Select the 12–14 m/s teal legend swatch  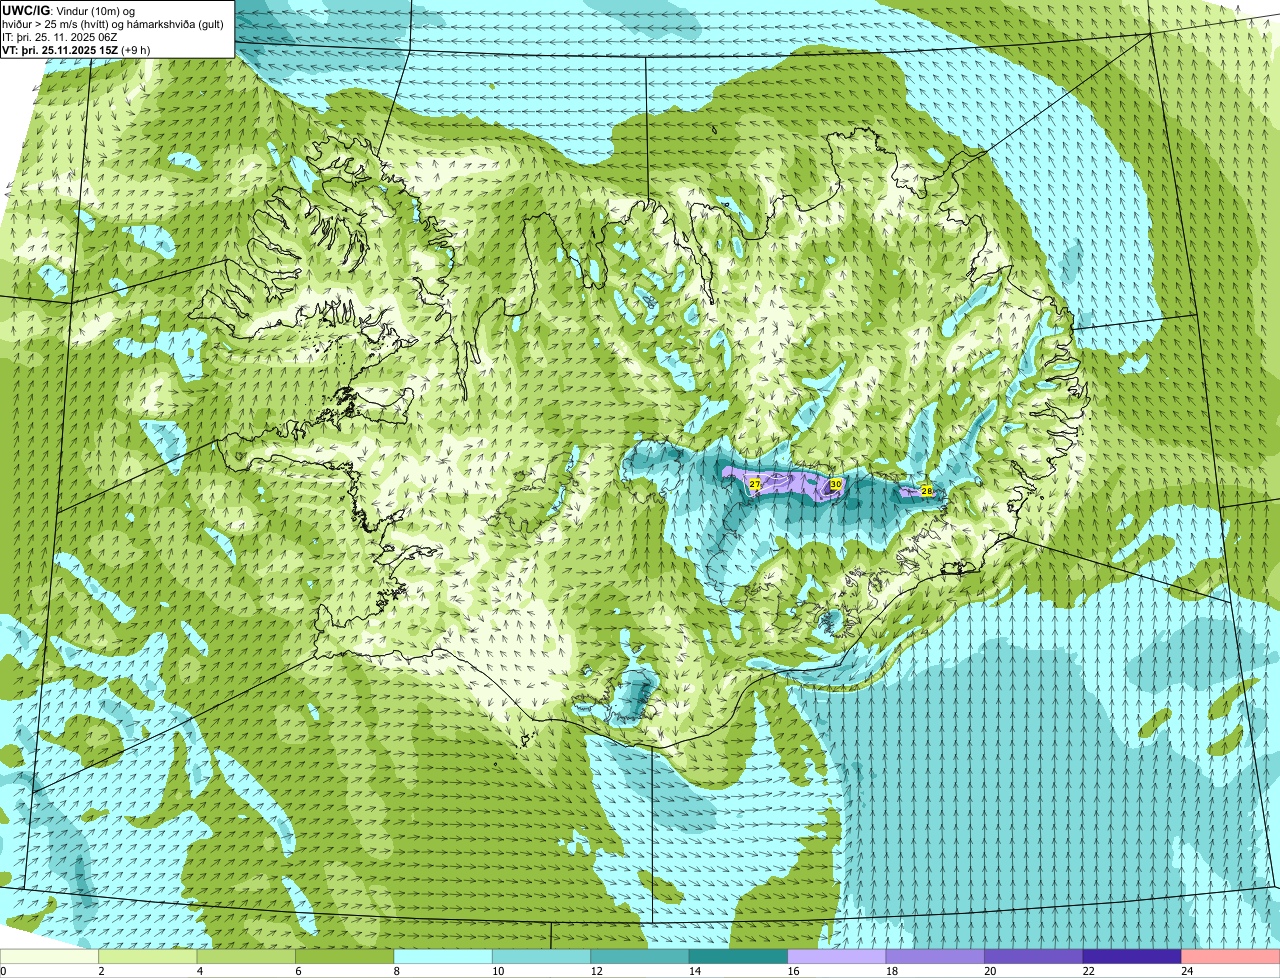(x=640, y=956)
